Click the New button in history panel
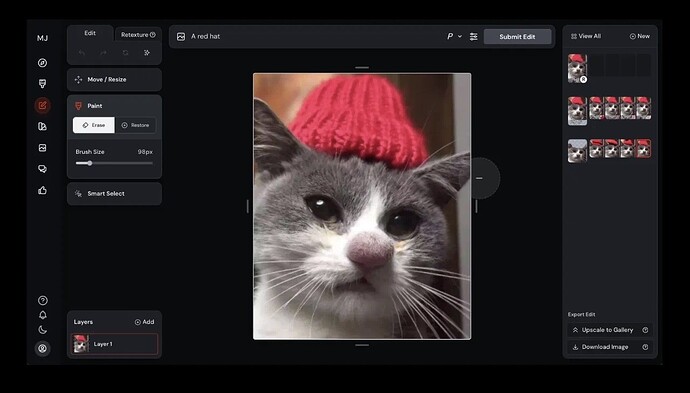This screenshot has width=690, height=393. 640,36
